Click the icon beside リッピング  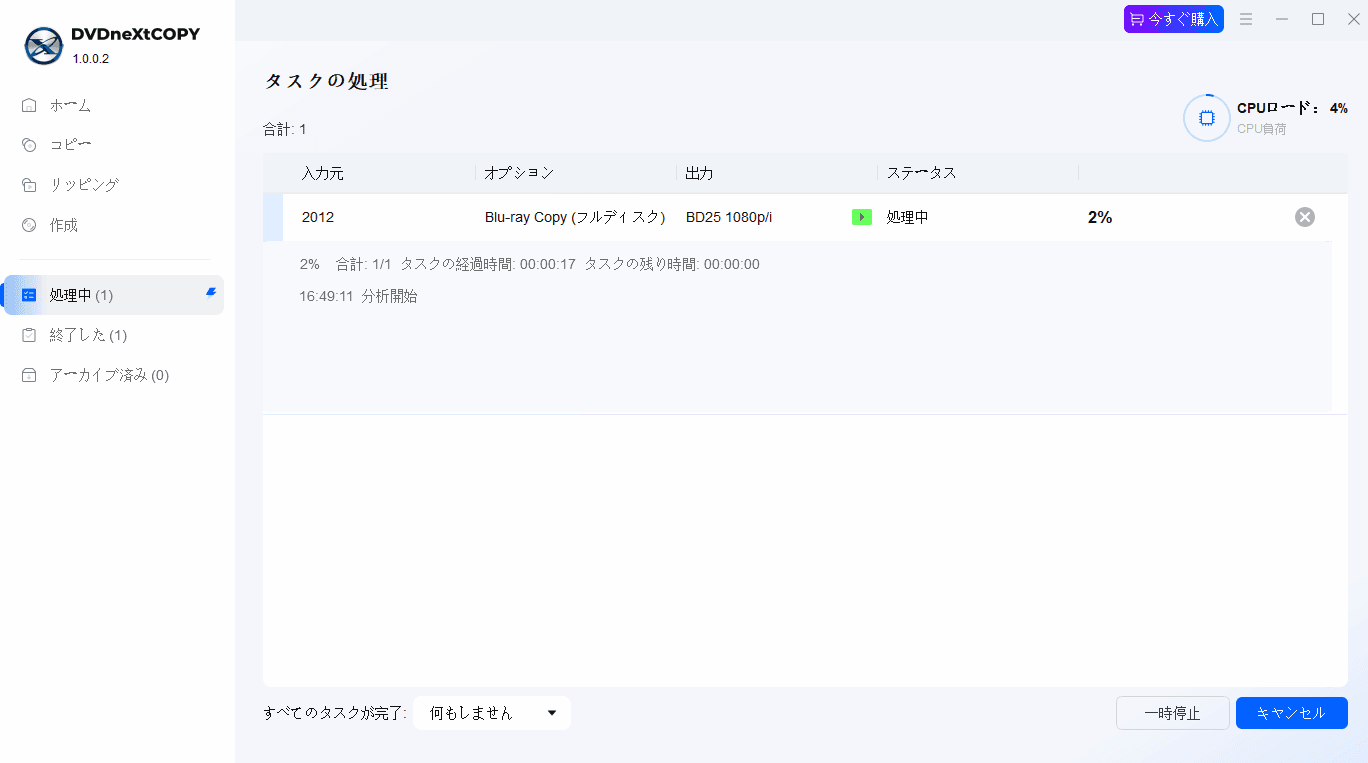29,185
